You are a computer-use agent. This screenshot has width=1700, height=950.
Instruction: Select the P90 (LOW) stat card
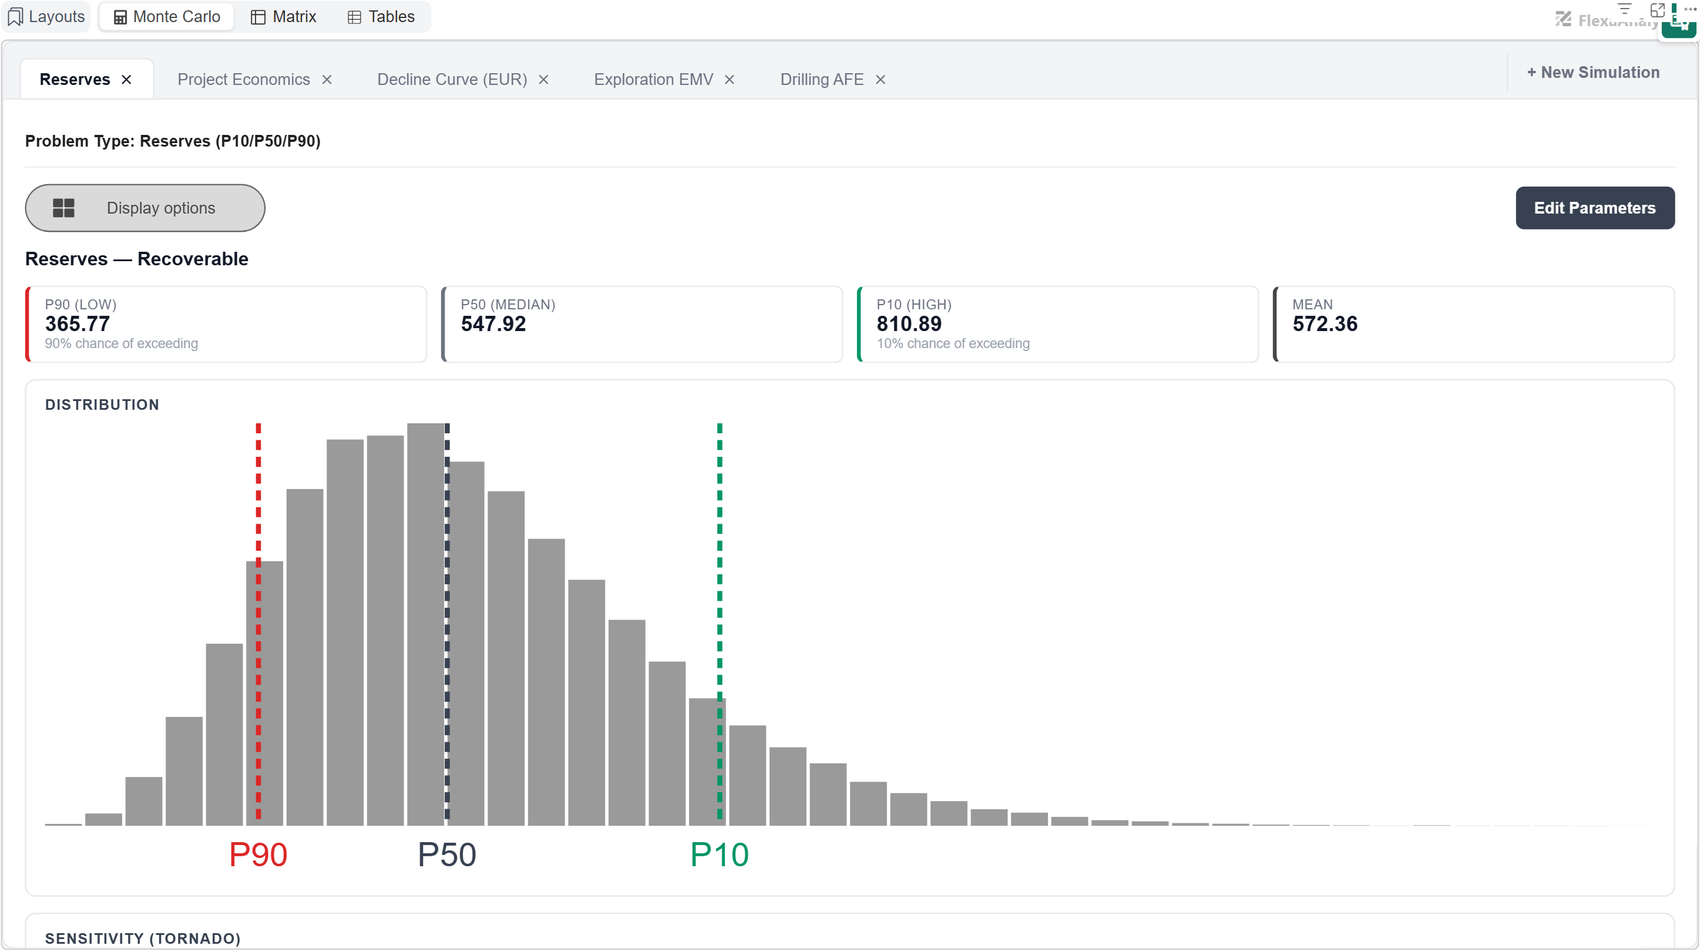tap(226, 324)
